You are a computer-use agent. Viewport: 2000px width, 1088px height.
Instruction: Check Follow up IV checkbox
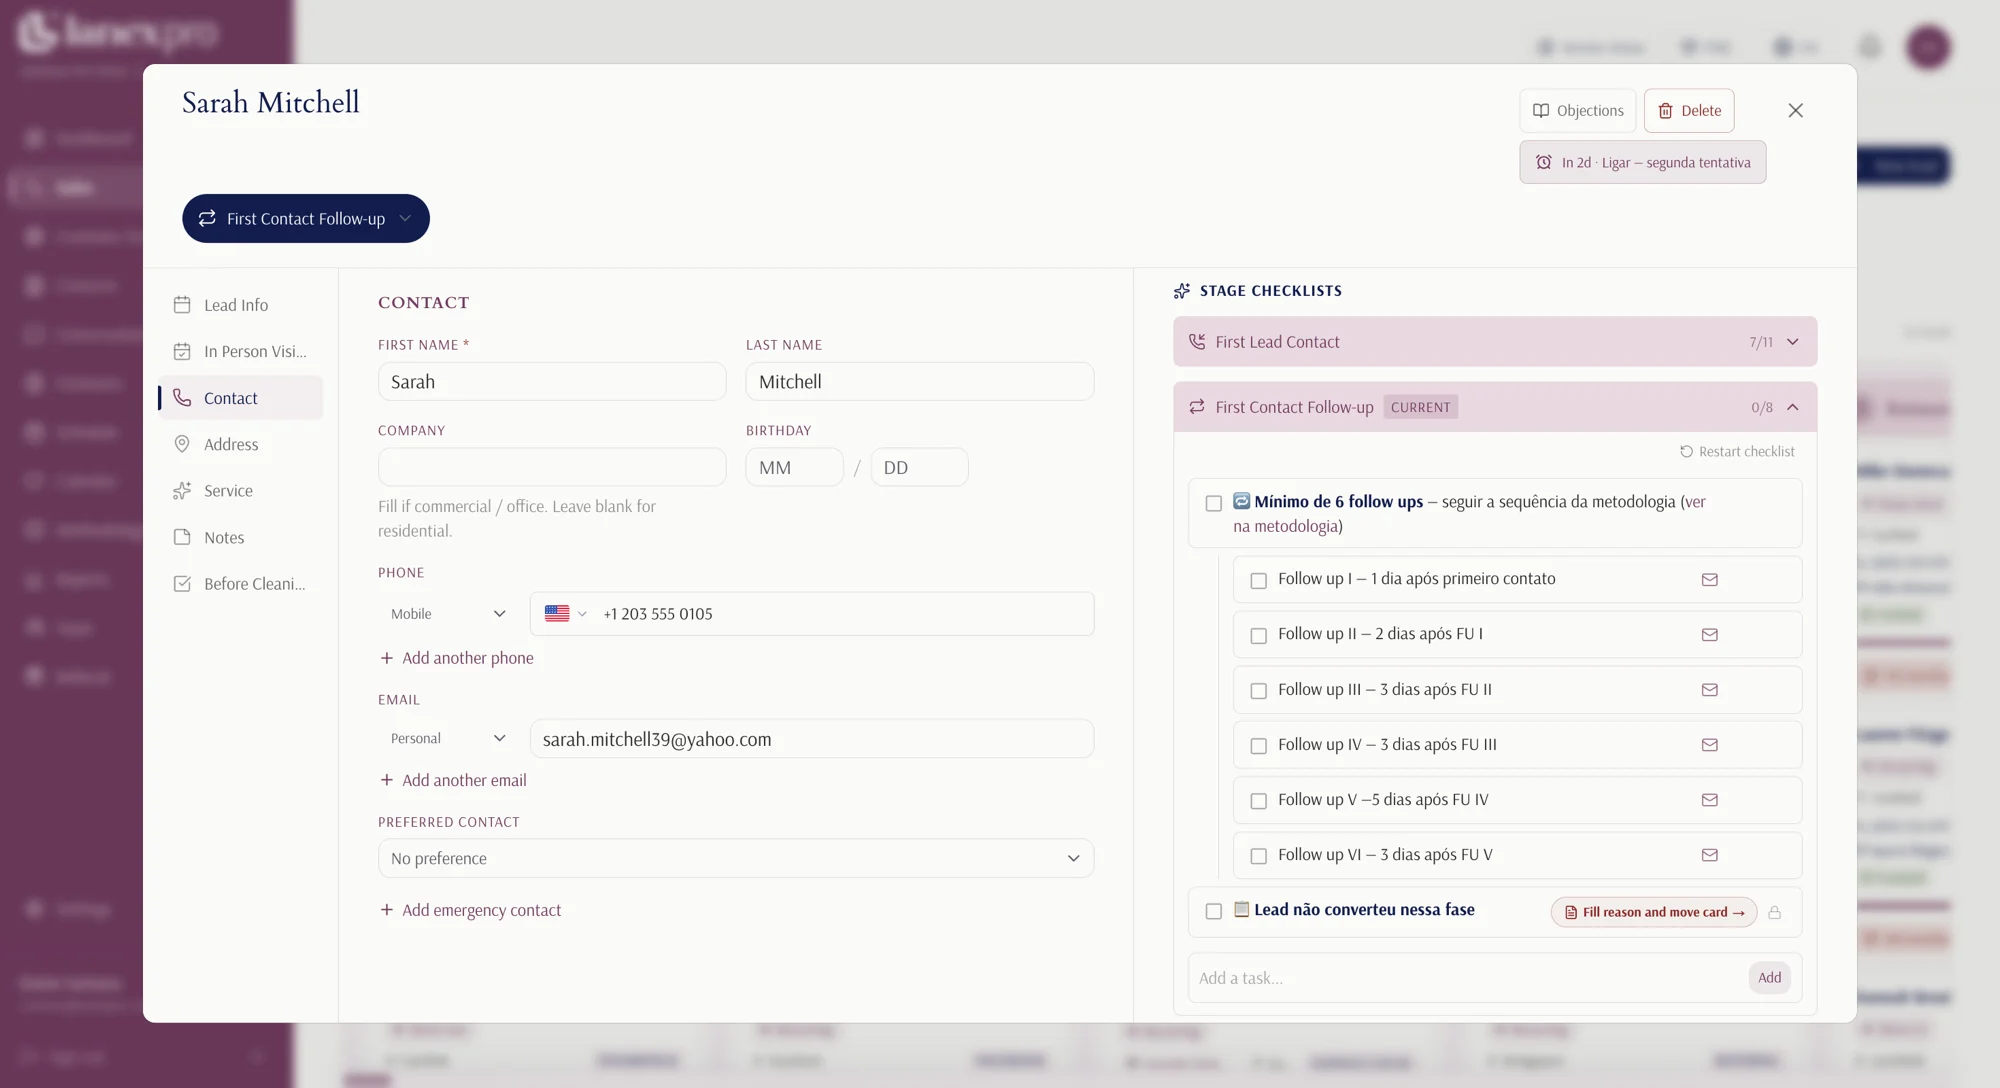click(1258, 746)
